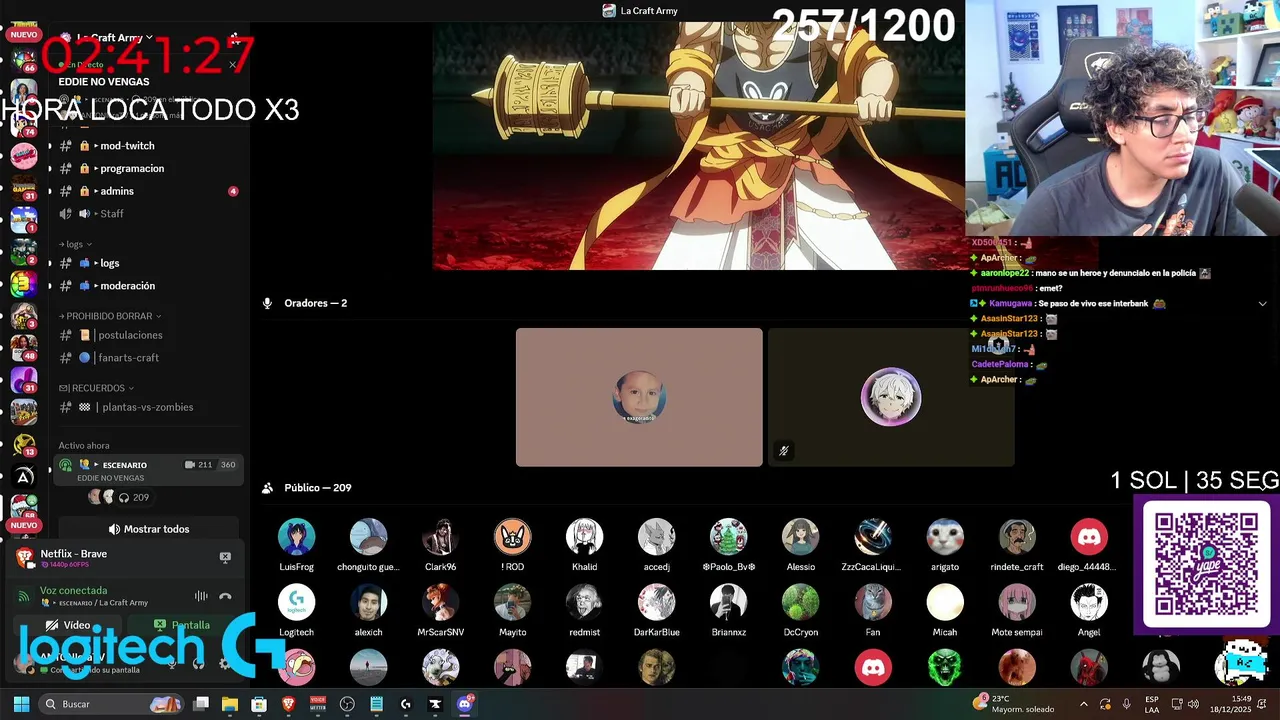Viewport: 1280px width, 720px height.
Task: Open the programacion channel
Action: [148, 168]
